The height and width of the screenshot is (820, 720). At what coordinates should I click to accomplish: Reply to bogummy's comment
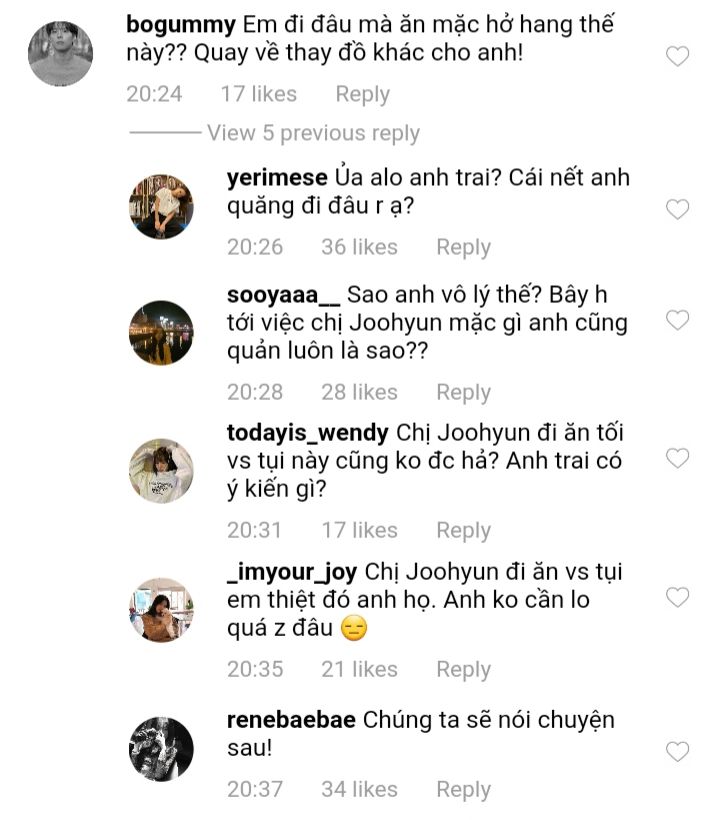click(x=362, y=94)
